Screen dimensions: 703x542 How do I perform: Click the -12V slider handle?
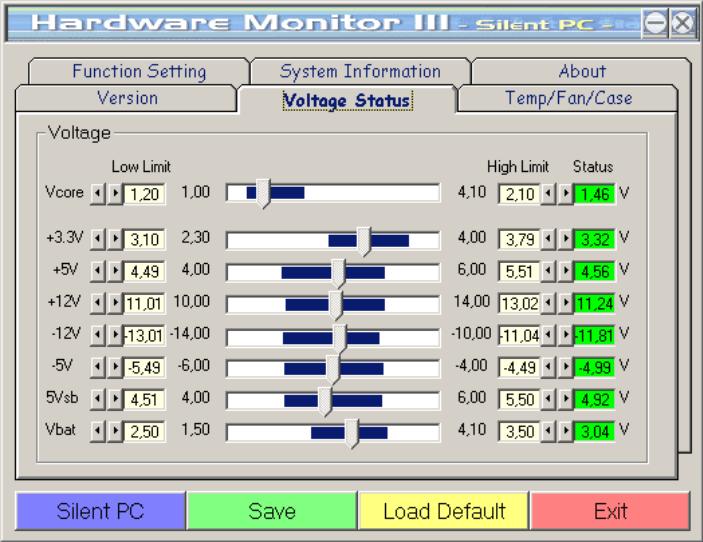pos(339,338)
